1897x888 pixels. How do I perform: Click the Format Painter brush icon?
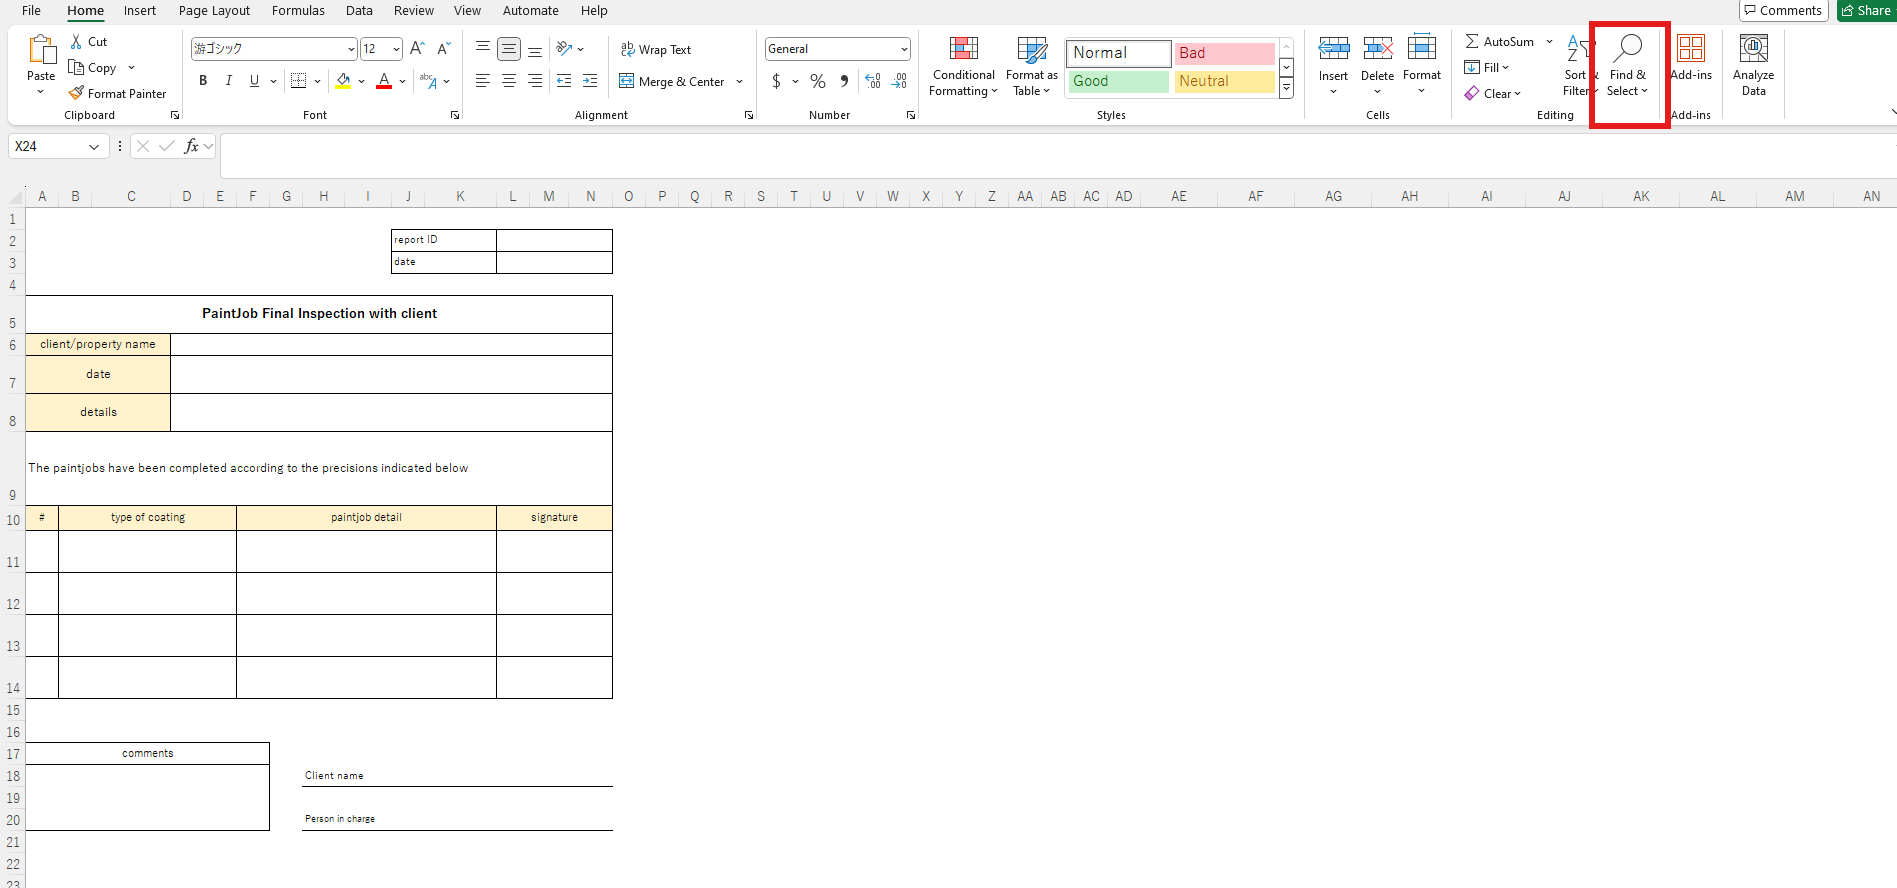[x=76, y=93]
